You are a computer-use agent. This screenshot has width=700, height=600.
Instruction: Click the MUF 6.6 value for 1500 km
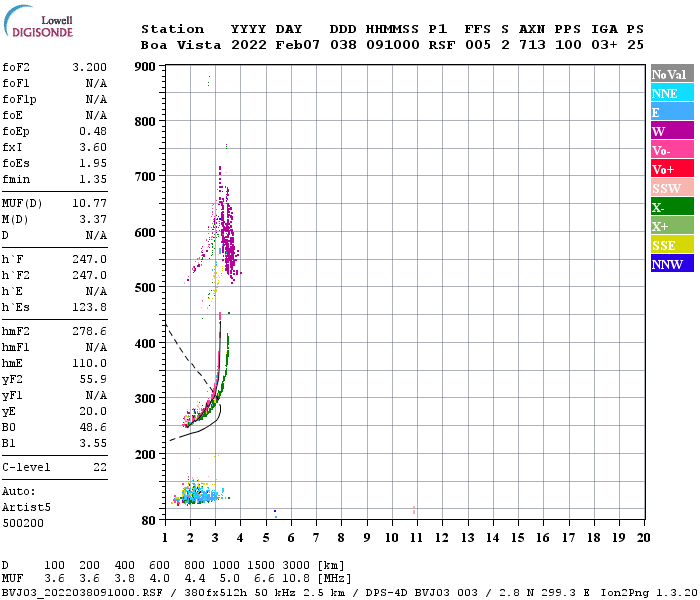[x=264, y=579]
